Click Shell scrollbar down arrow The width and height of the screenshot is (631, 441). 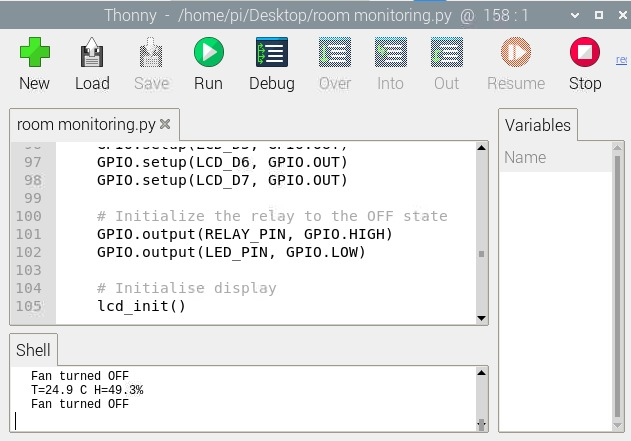[x=481, y=425]
